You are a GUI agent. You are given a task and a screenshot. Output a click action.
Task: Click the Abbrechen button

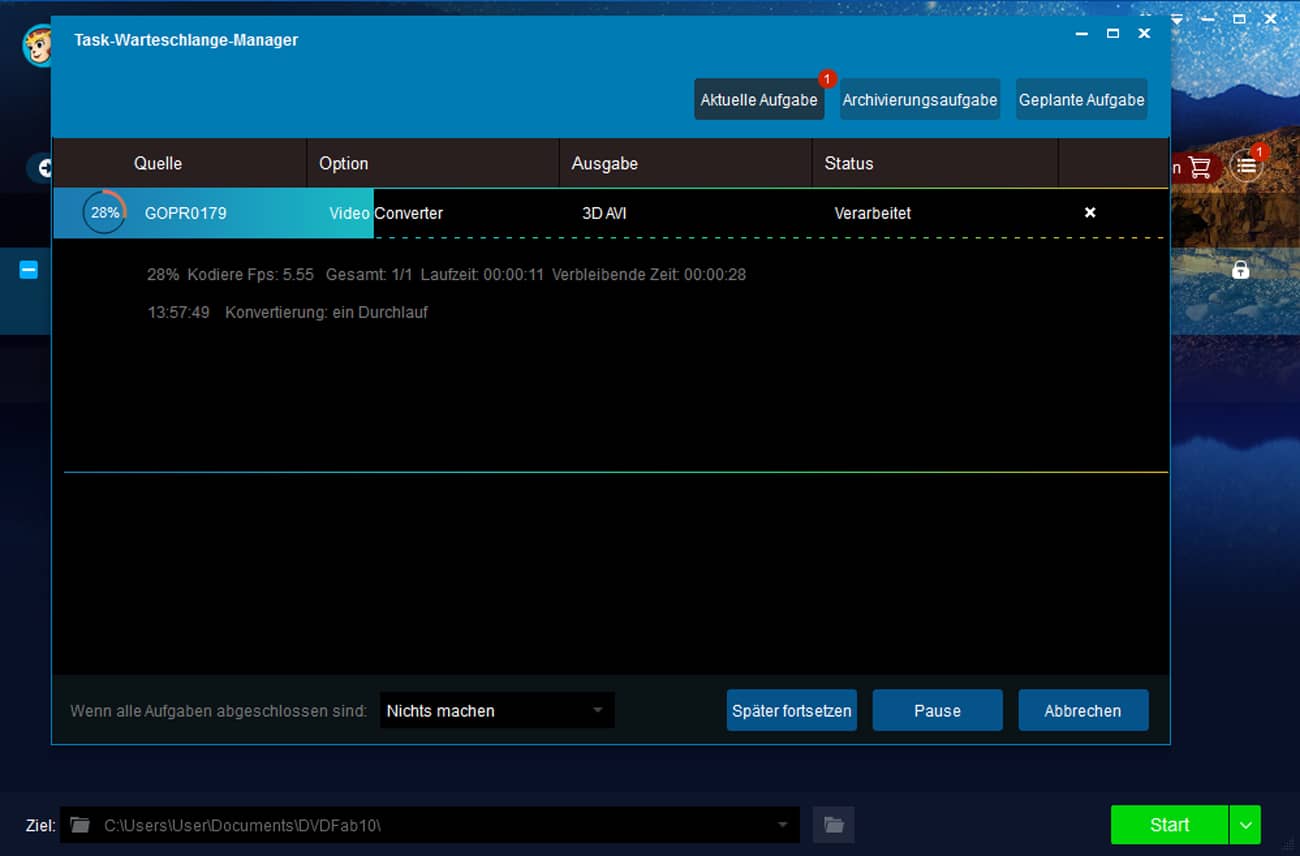pyautogui.click(x=1082, y=711)
